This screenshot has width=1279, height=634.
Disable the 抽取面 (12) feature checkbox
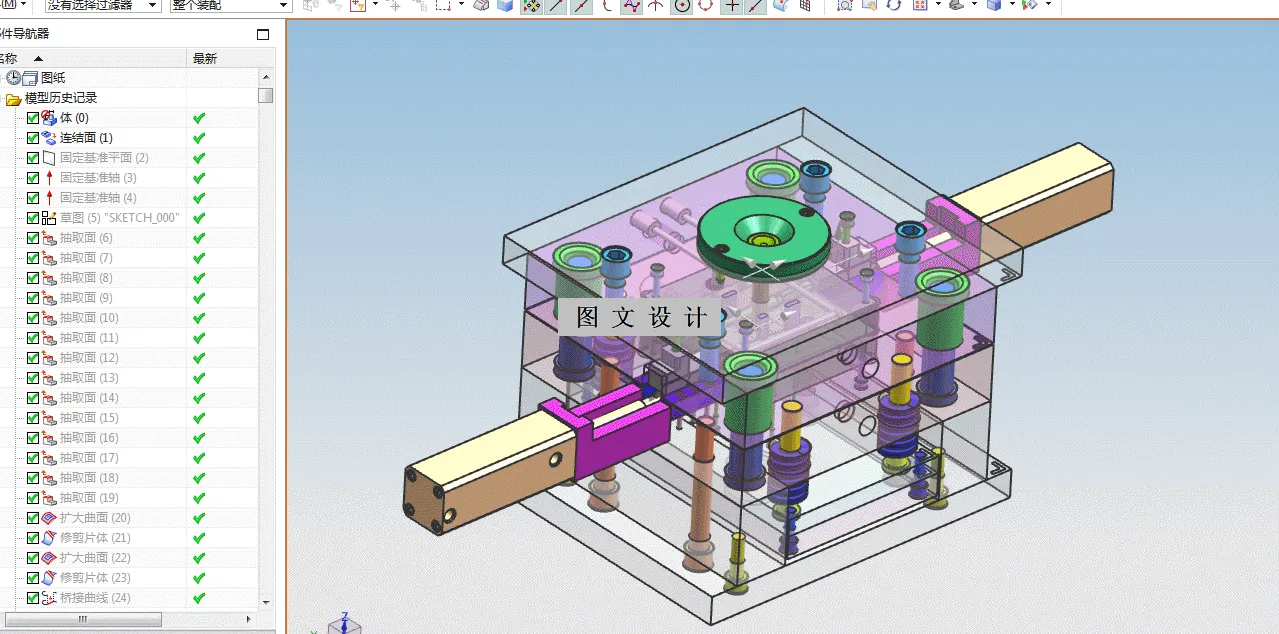pos(33,357)
